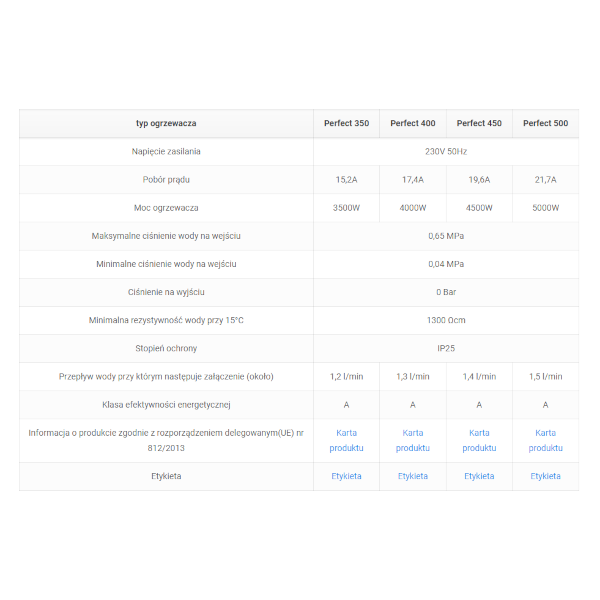The image size is (600, 600).
Task: Select the 230V 50Hz voltage cell
Action: tap(446, 152)
